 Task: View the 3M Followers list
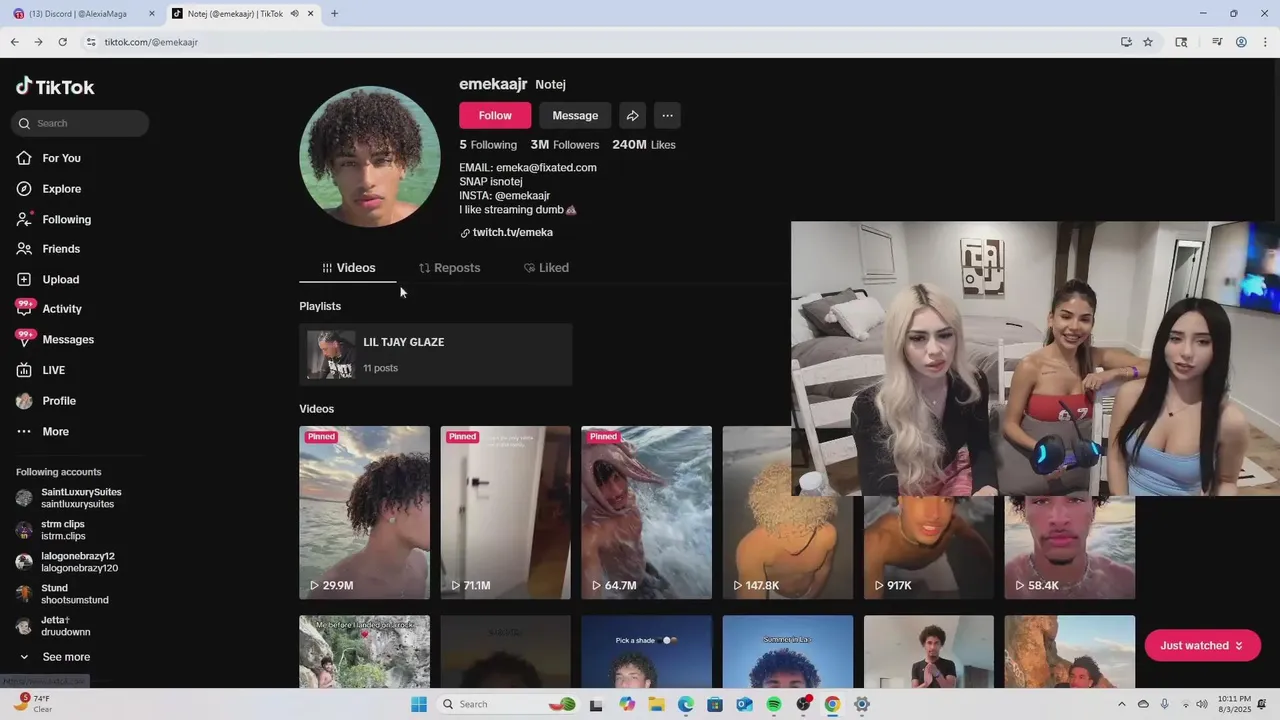point(564,145)
